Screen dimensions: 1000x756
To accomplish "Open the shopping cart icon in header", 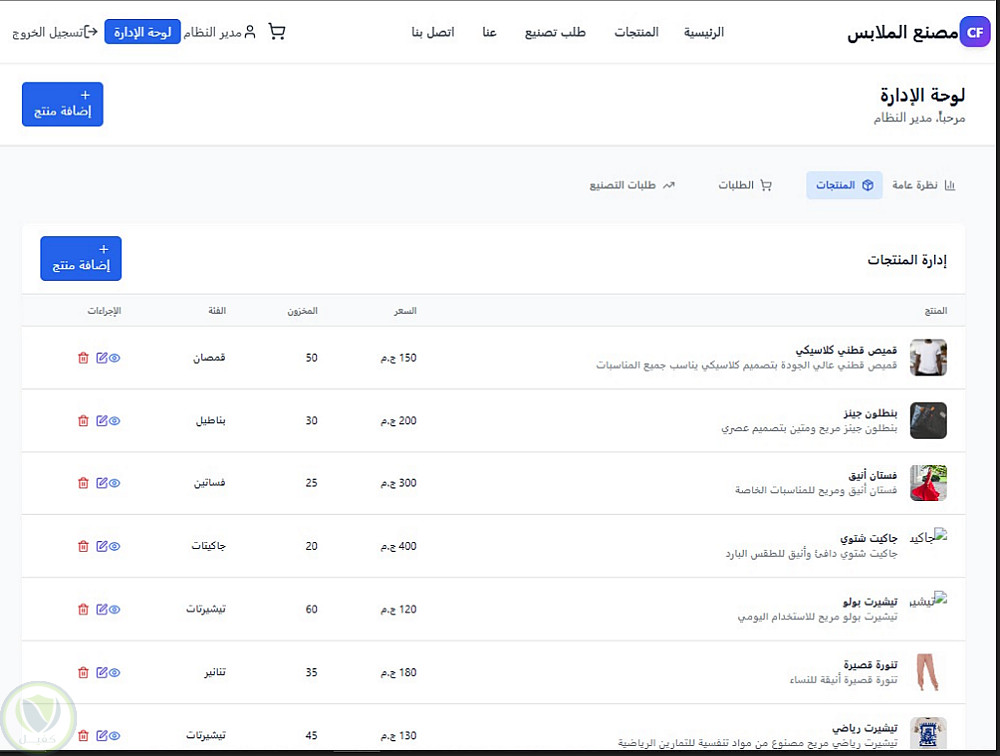I will [277, 32].
